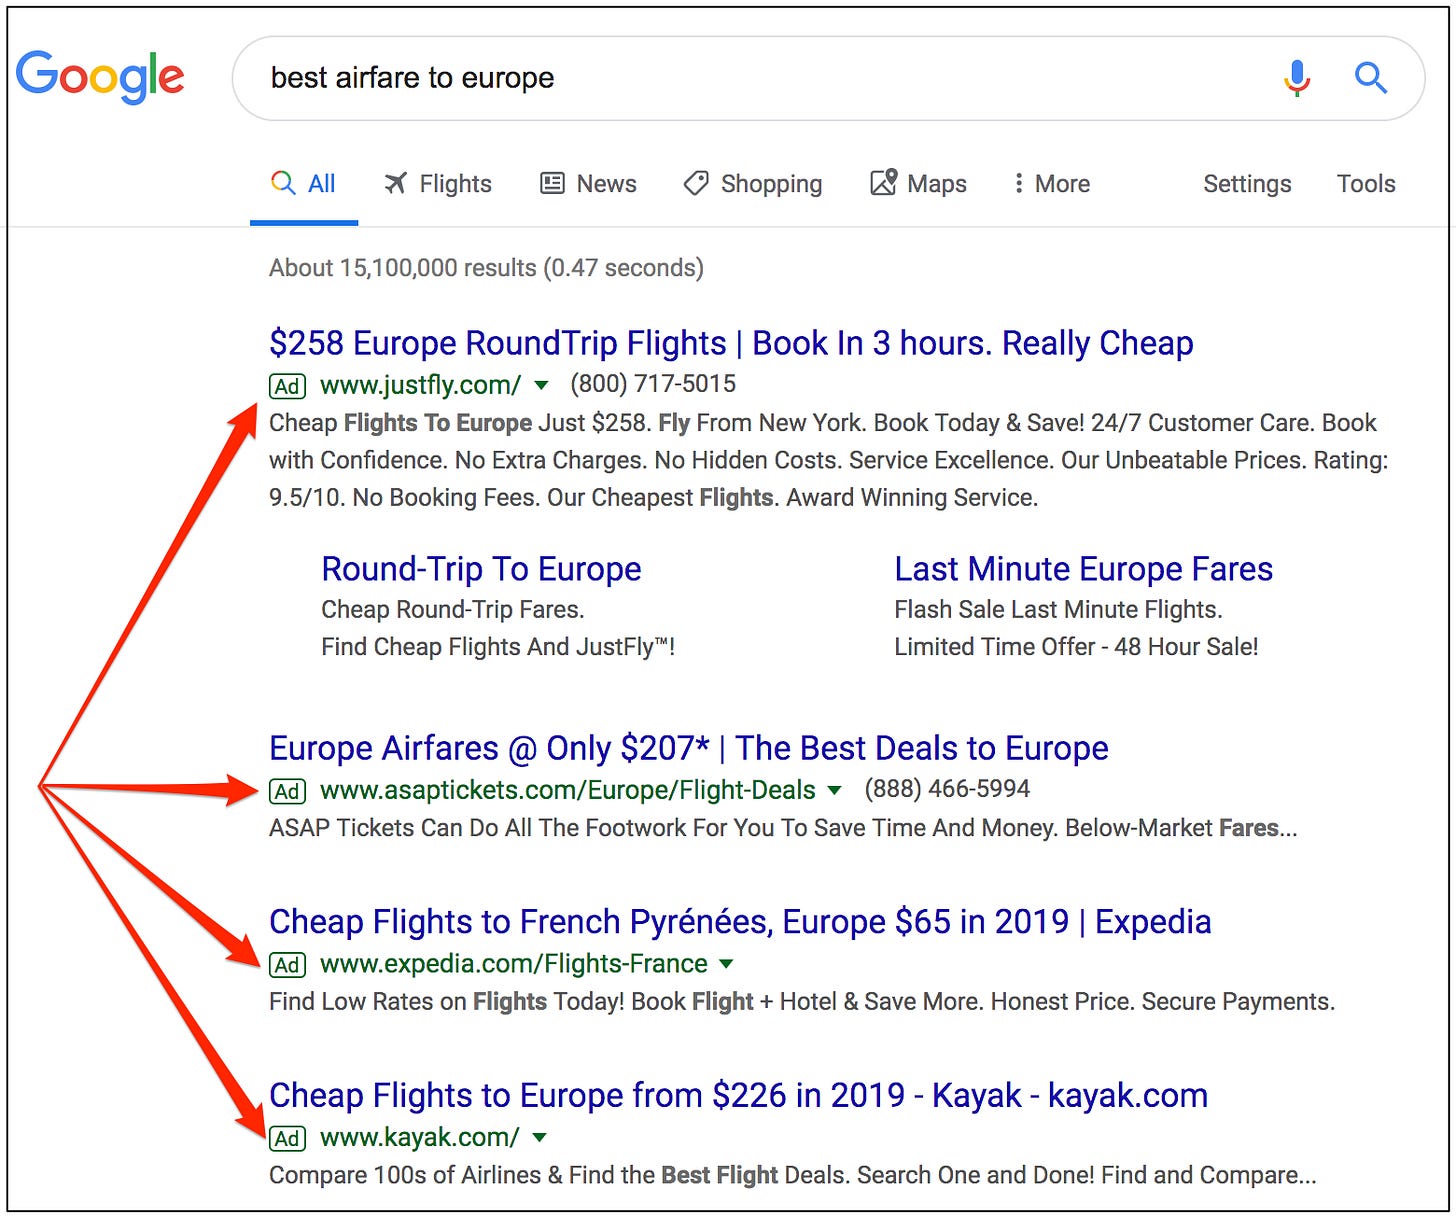This screenshot has height=1217, width=1456.
Task: Follow the Last Minute Europe Fares sitelink
Action: 1083,569
